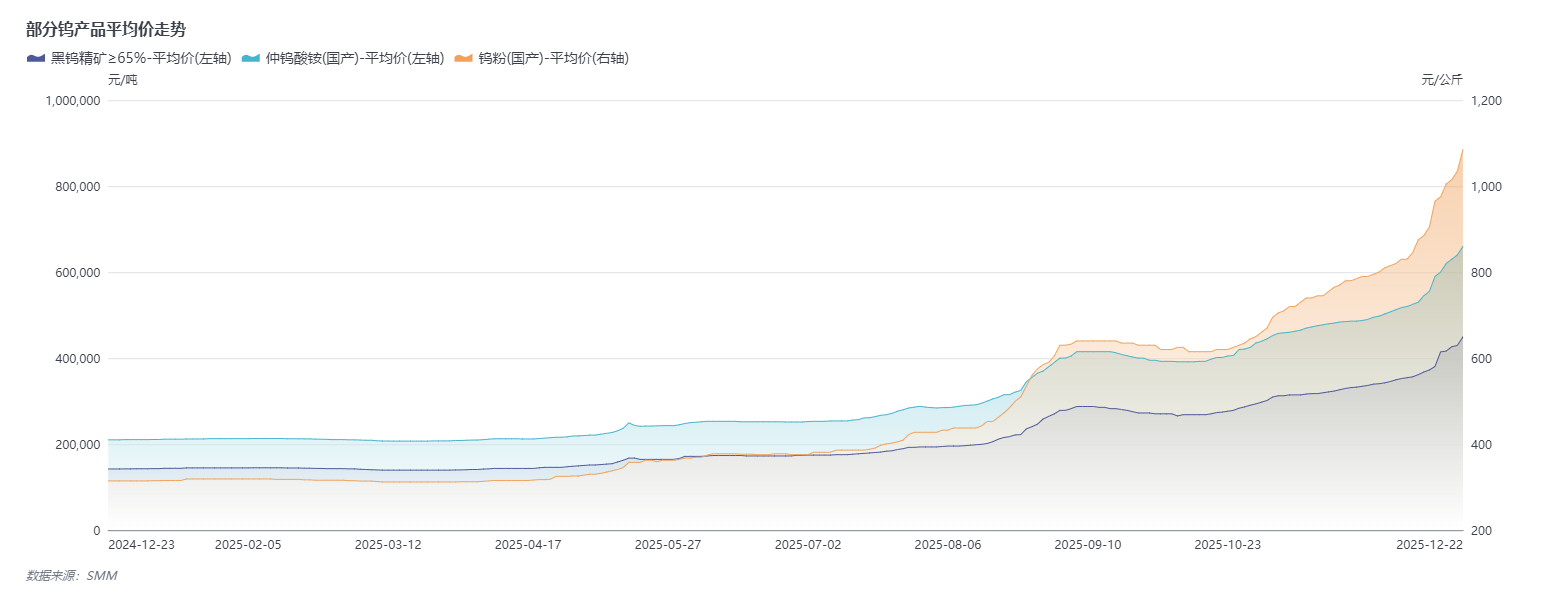Click the 元/吨 left axis unit label
1541x600 pixels.
click(122, 80)
